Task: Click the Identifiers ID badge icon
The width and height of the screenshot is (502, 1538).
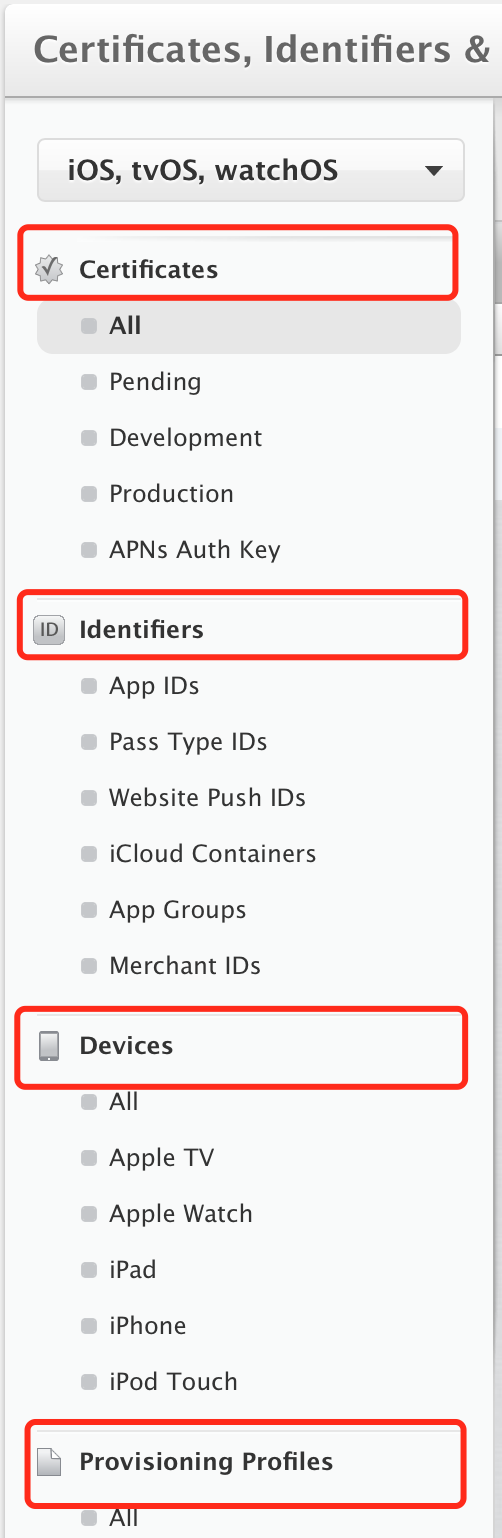Action: pyautogui.click(x=49, y=630)
